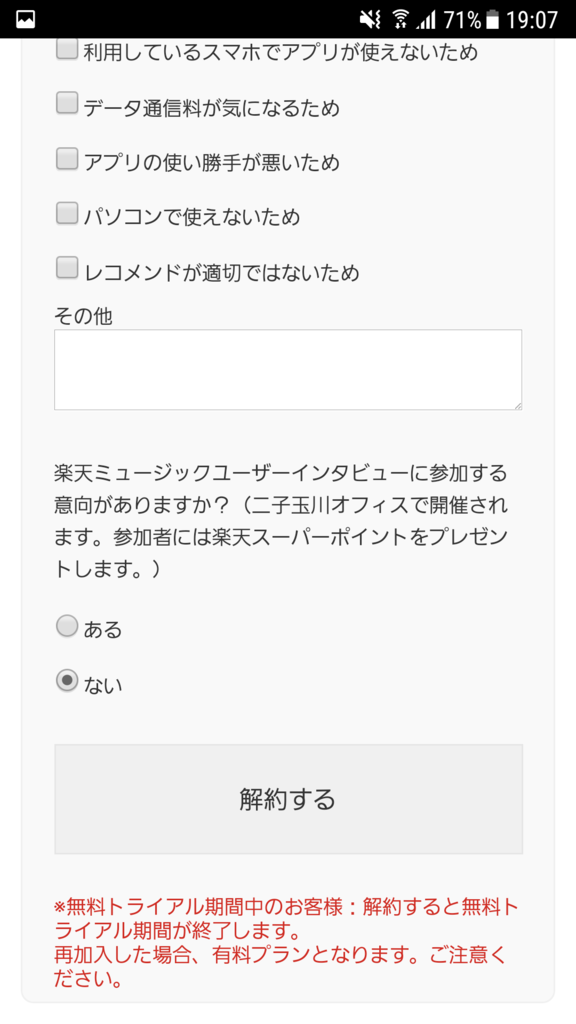Screen dimensions: 576x1024
Task: Tap the cellular signal bars icon
Action: (427, 20)
